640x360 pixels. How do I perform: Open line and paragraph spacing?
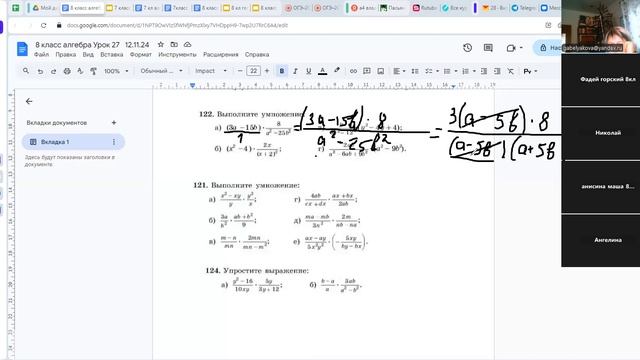[x=415, y=71]
